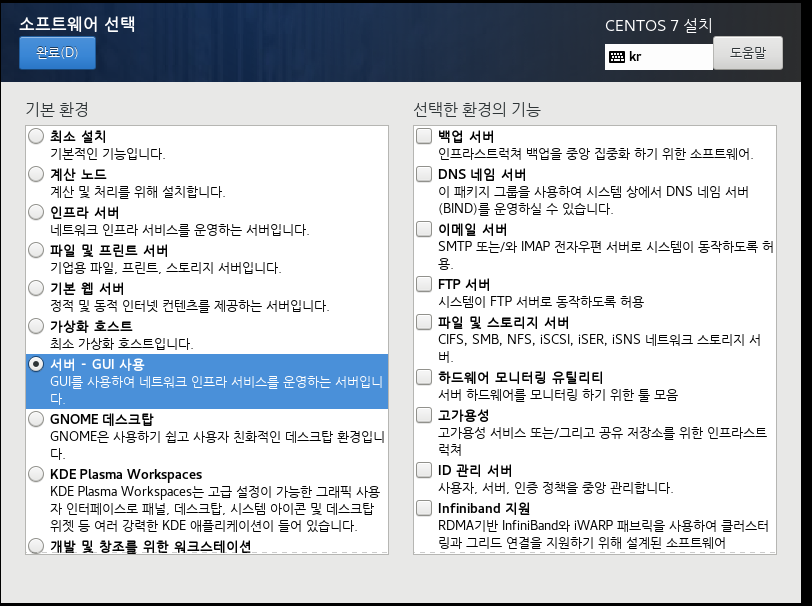Click the KDE Plasma Workspaces title text
Viewport: 812px width, 606px height.
coord(126,474)
